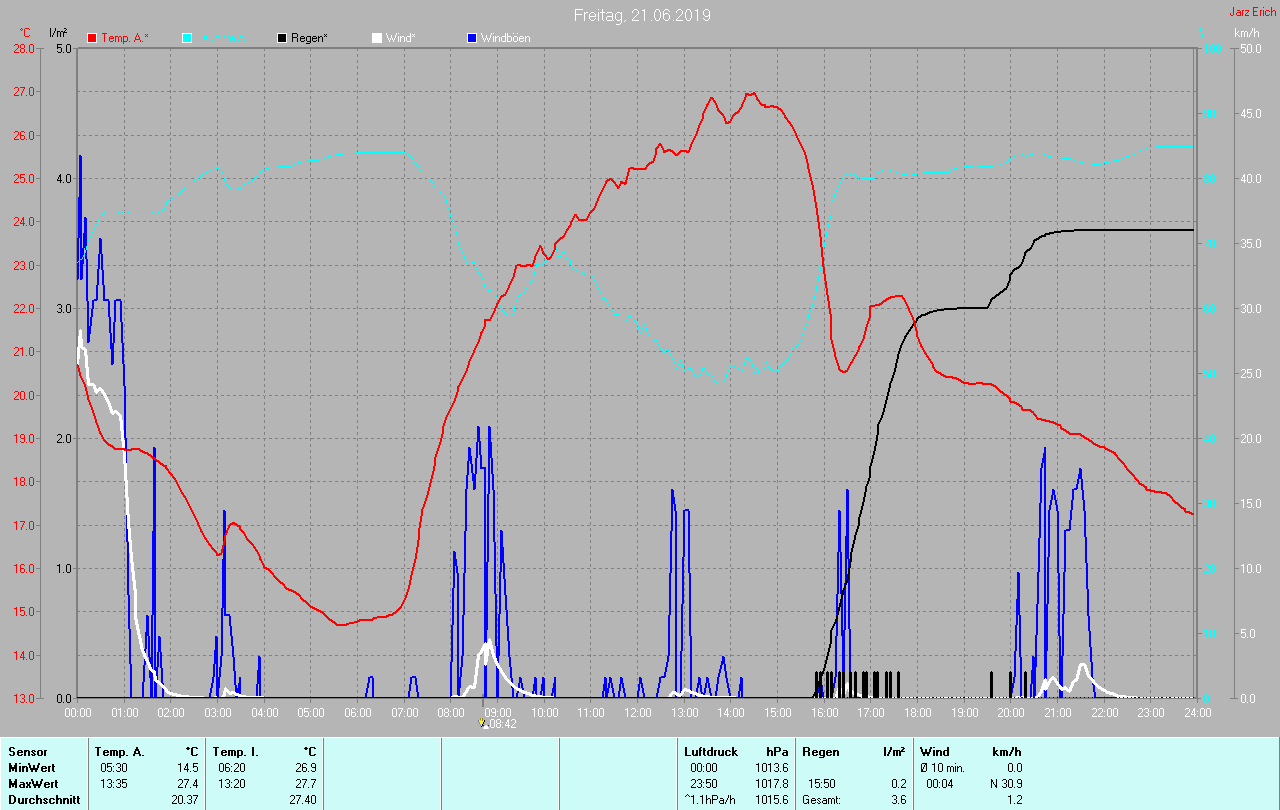Click the white Wind legend square

pyautogui.click(x=377, y=38)
